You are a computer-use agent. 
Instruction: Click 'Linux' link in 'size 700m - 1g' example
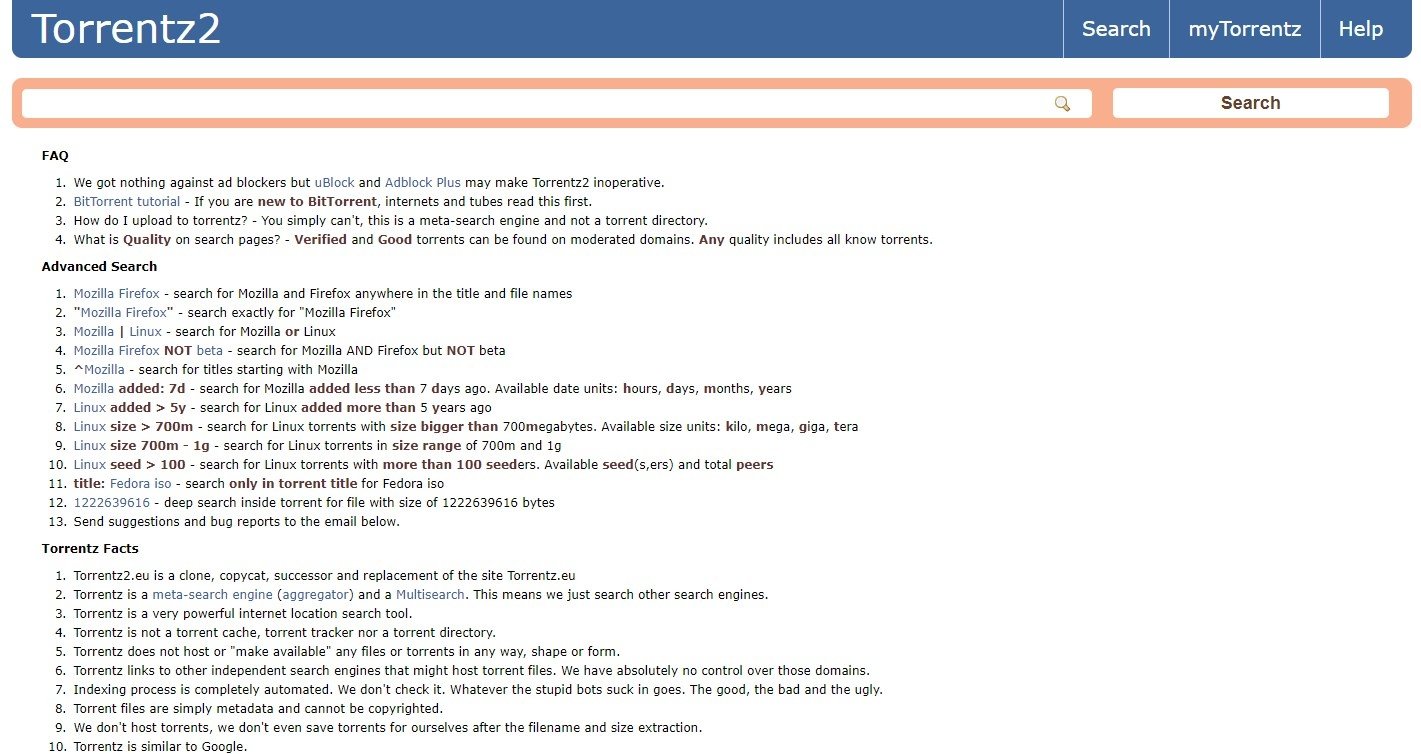(89, 446)
